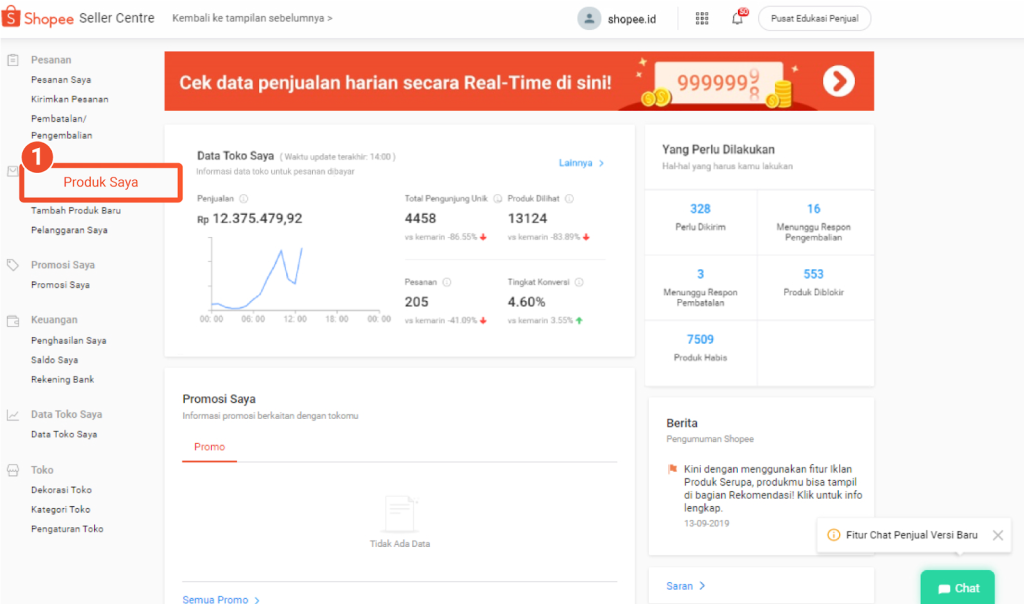Open Penghasilan Saya

click(69, 340)
